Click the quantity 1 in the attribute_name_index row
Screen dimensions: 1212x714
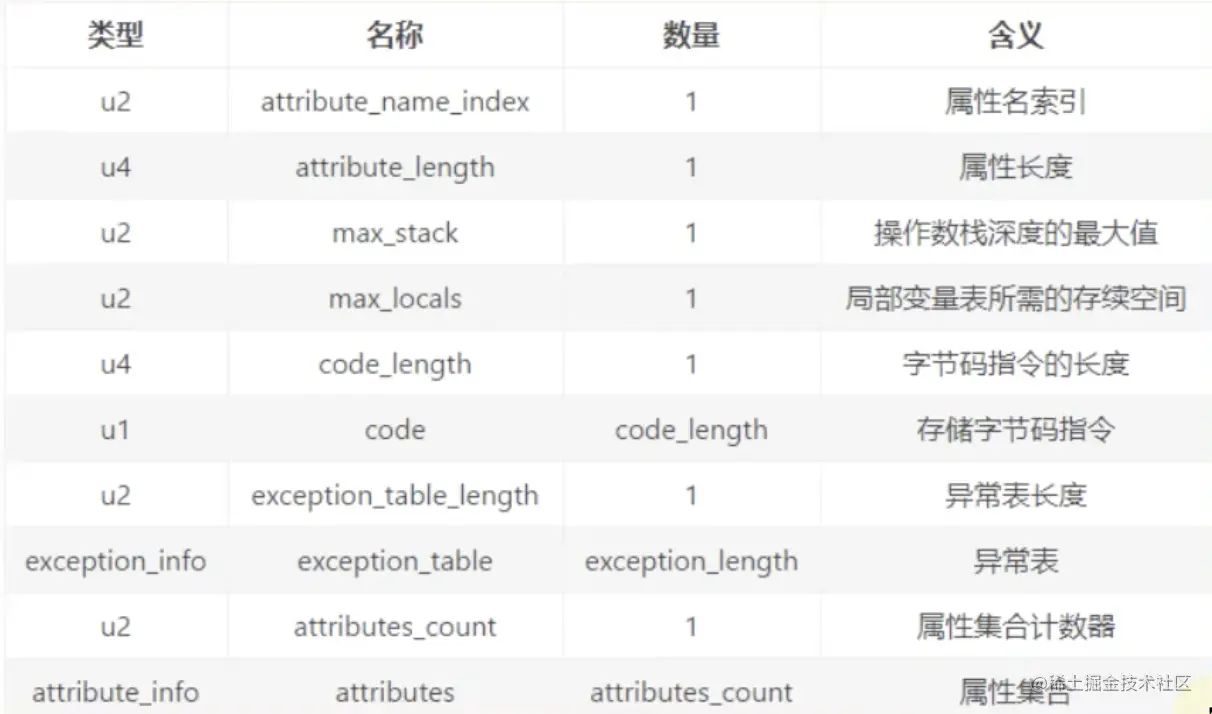691,102
